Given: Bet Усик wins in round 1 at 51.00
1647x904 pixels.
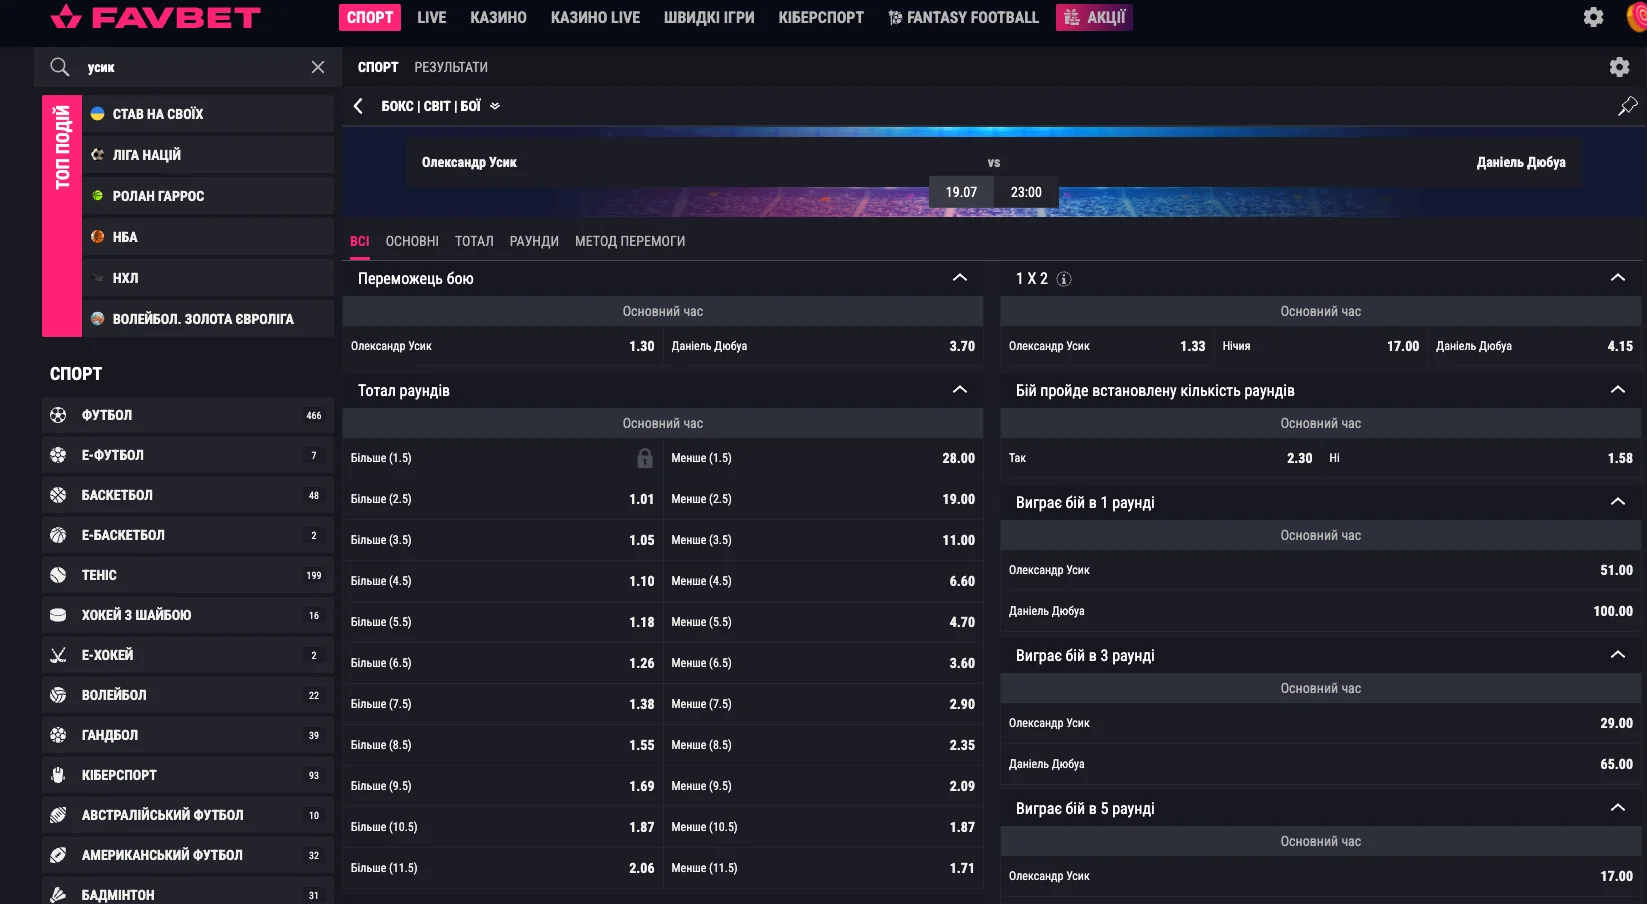Looking at the screenshot, I should [1320, 570].
